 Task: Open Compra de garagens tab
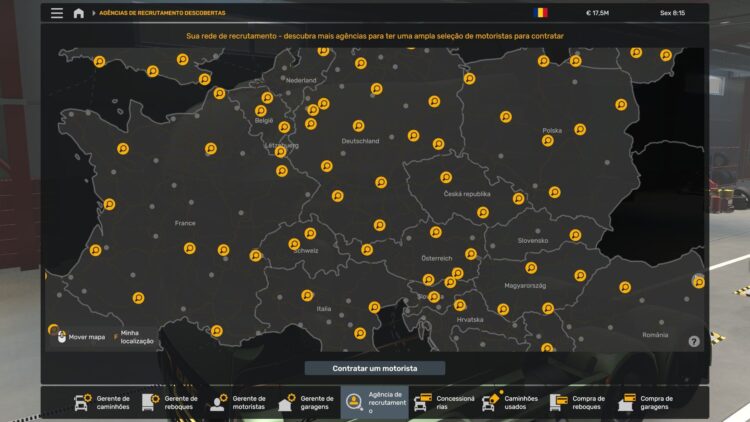point(647,402)
